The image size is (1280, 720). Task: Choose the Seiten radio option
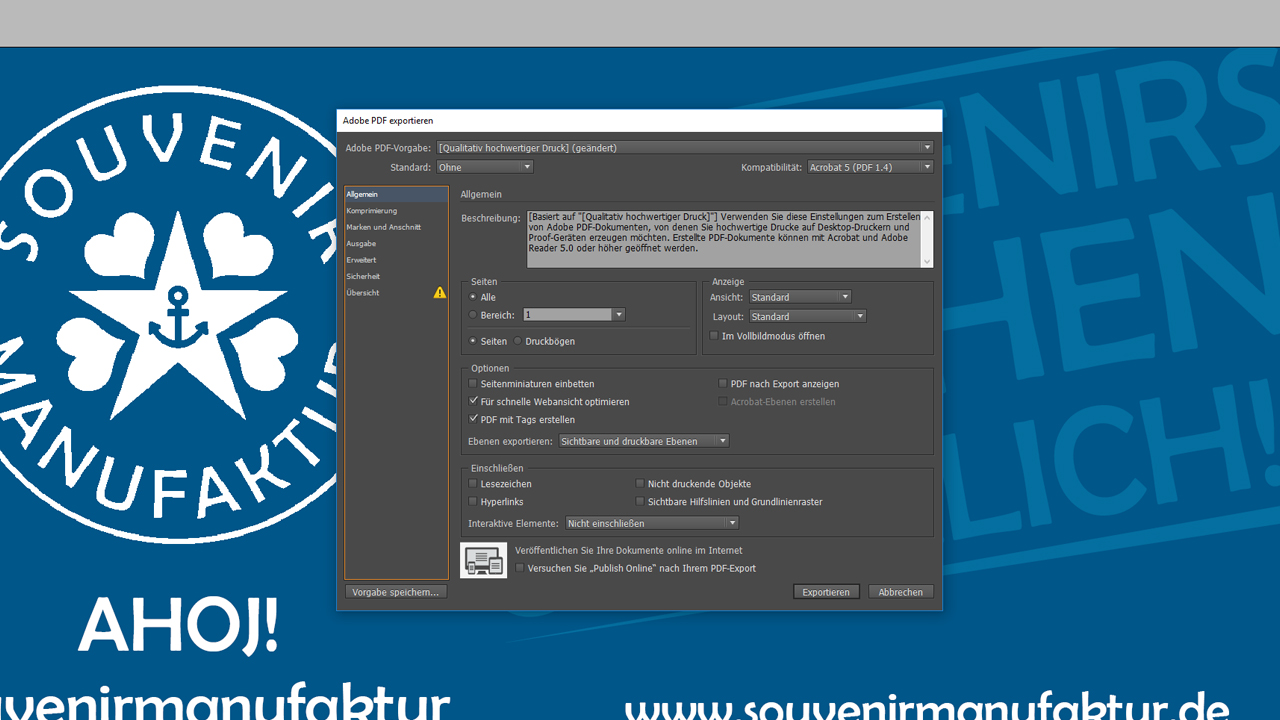[473, 341]
